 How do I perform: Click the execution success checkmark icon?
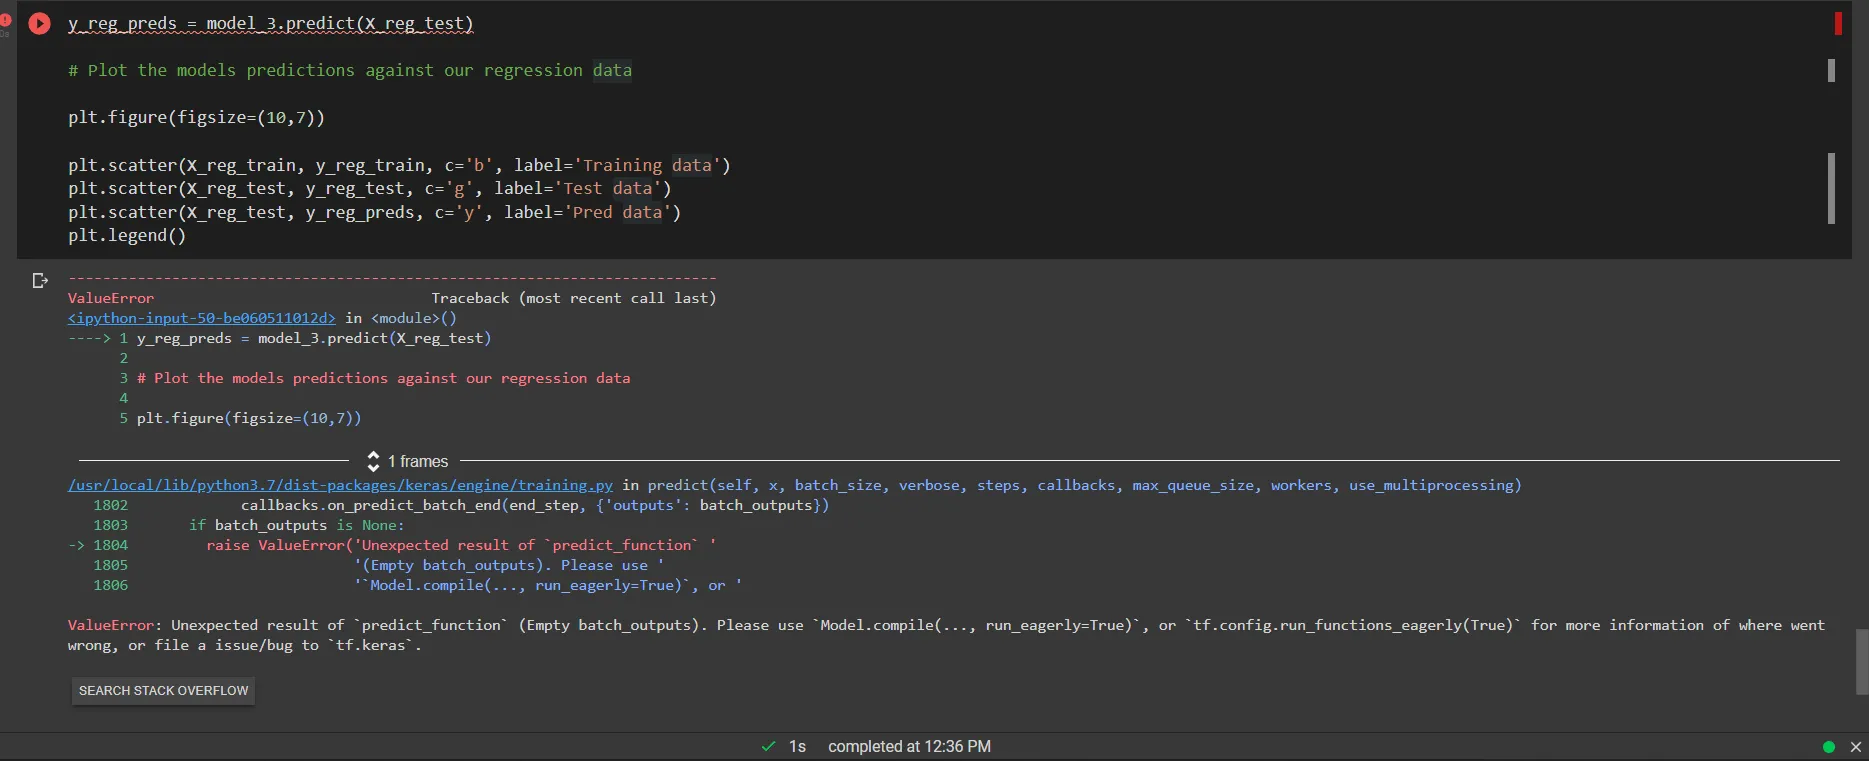[x=768, y=746]
